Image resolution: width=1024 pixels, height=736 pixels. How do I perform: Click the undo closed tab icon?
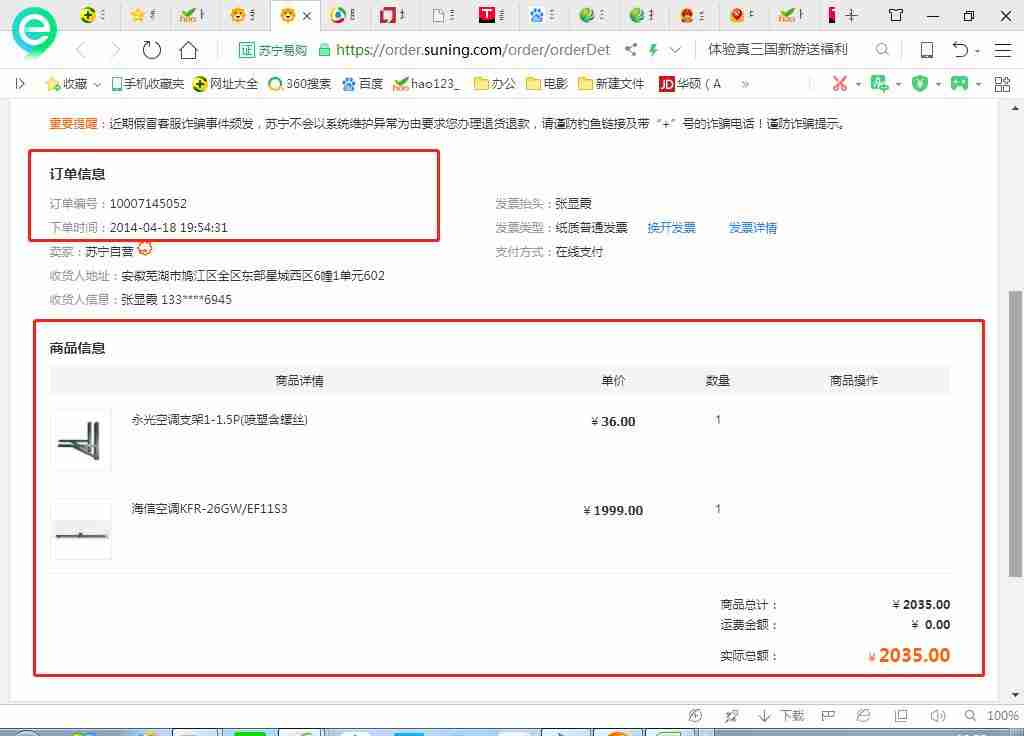pos(960,50)
